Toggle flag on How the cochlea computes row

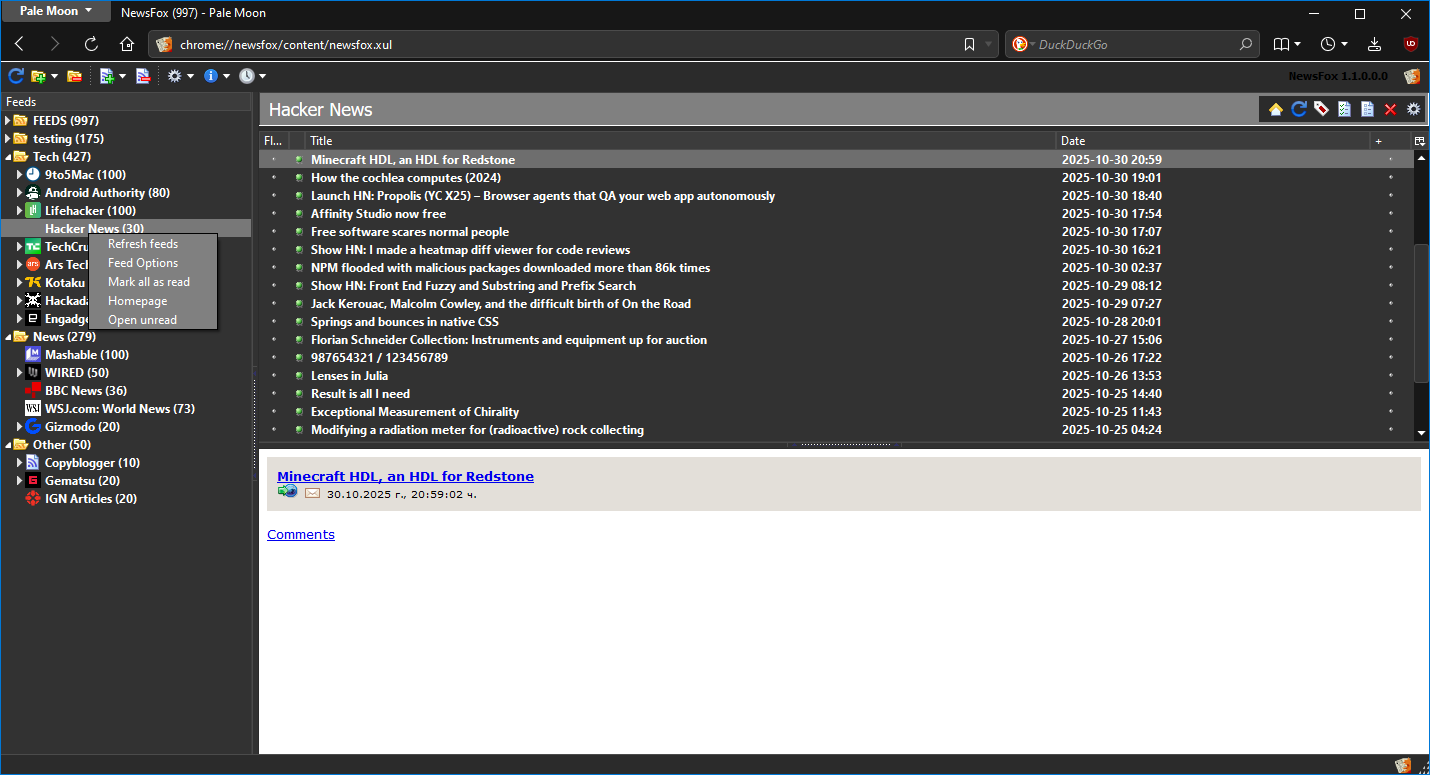point(273,178)
